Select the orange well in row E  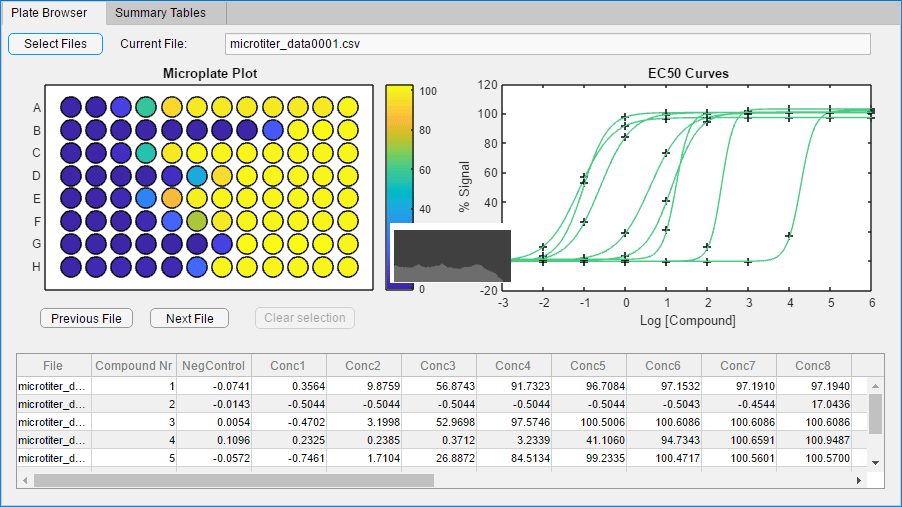click(171, 198)
